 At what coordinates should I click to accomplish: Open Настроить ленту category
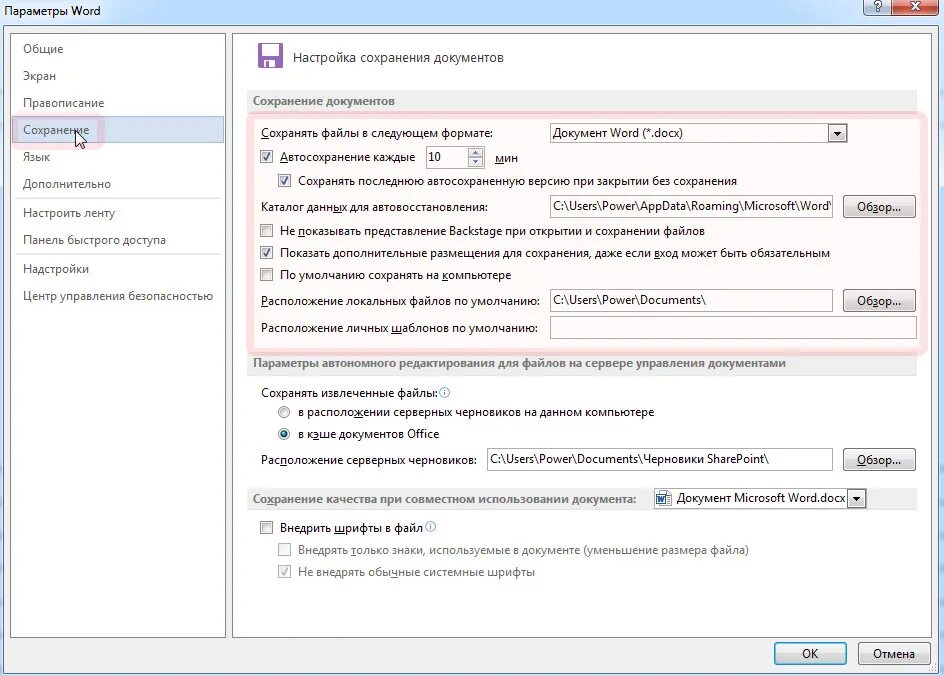pyautogui.click(x=117, y=212)
